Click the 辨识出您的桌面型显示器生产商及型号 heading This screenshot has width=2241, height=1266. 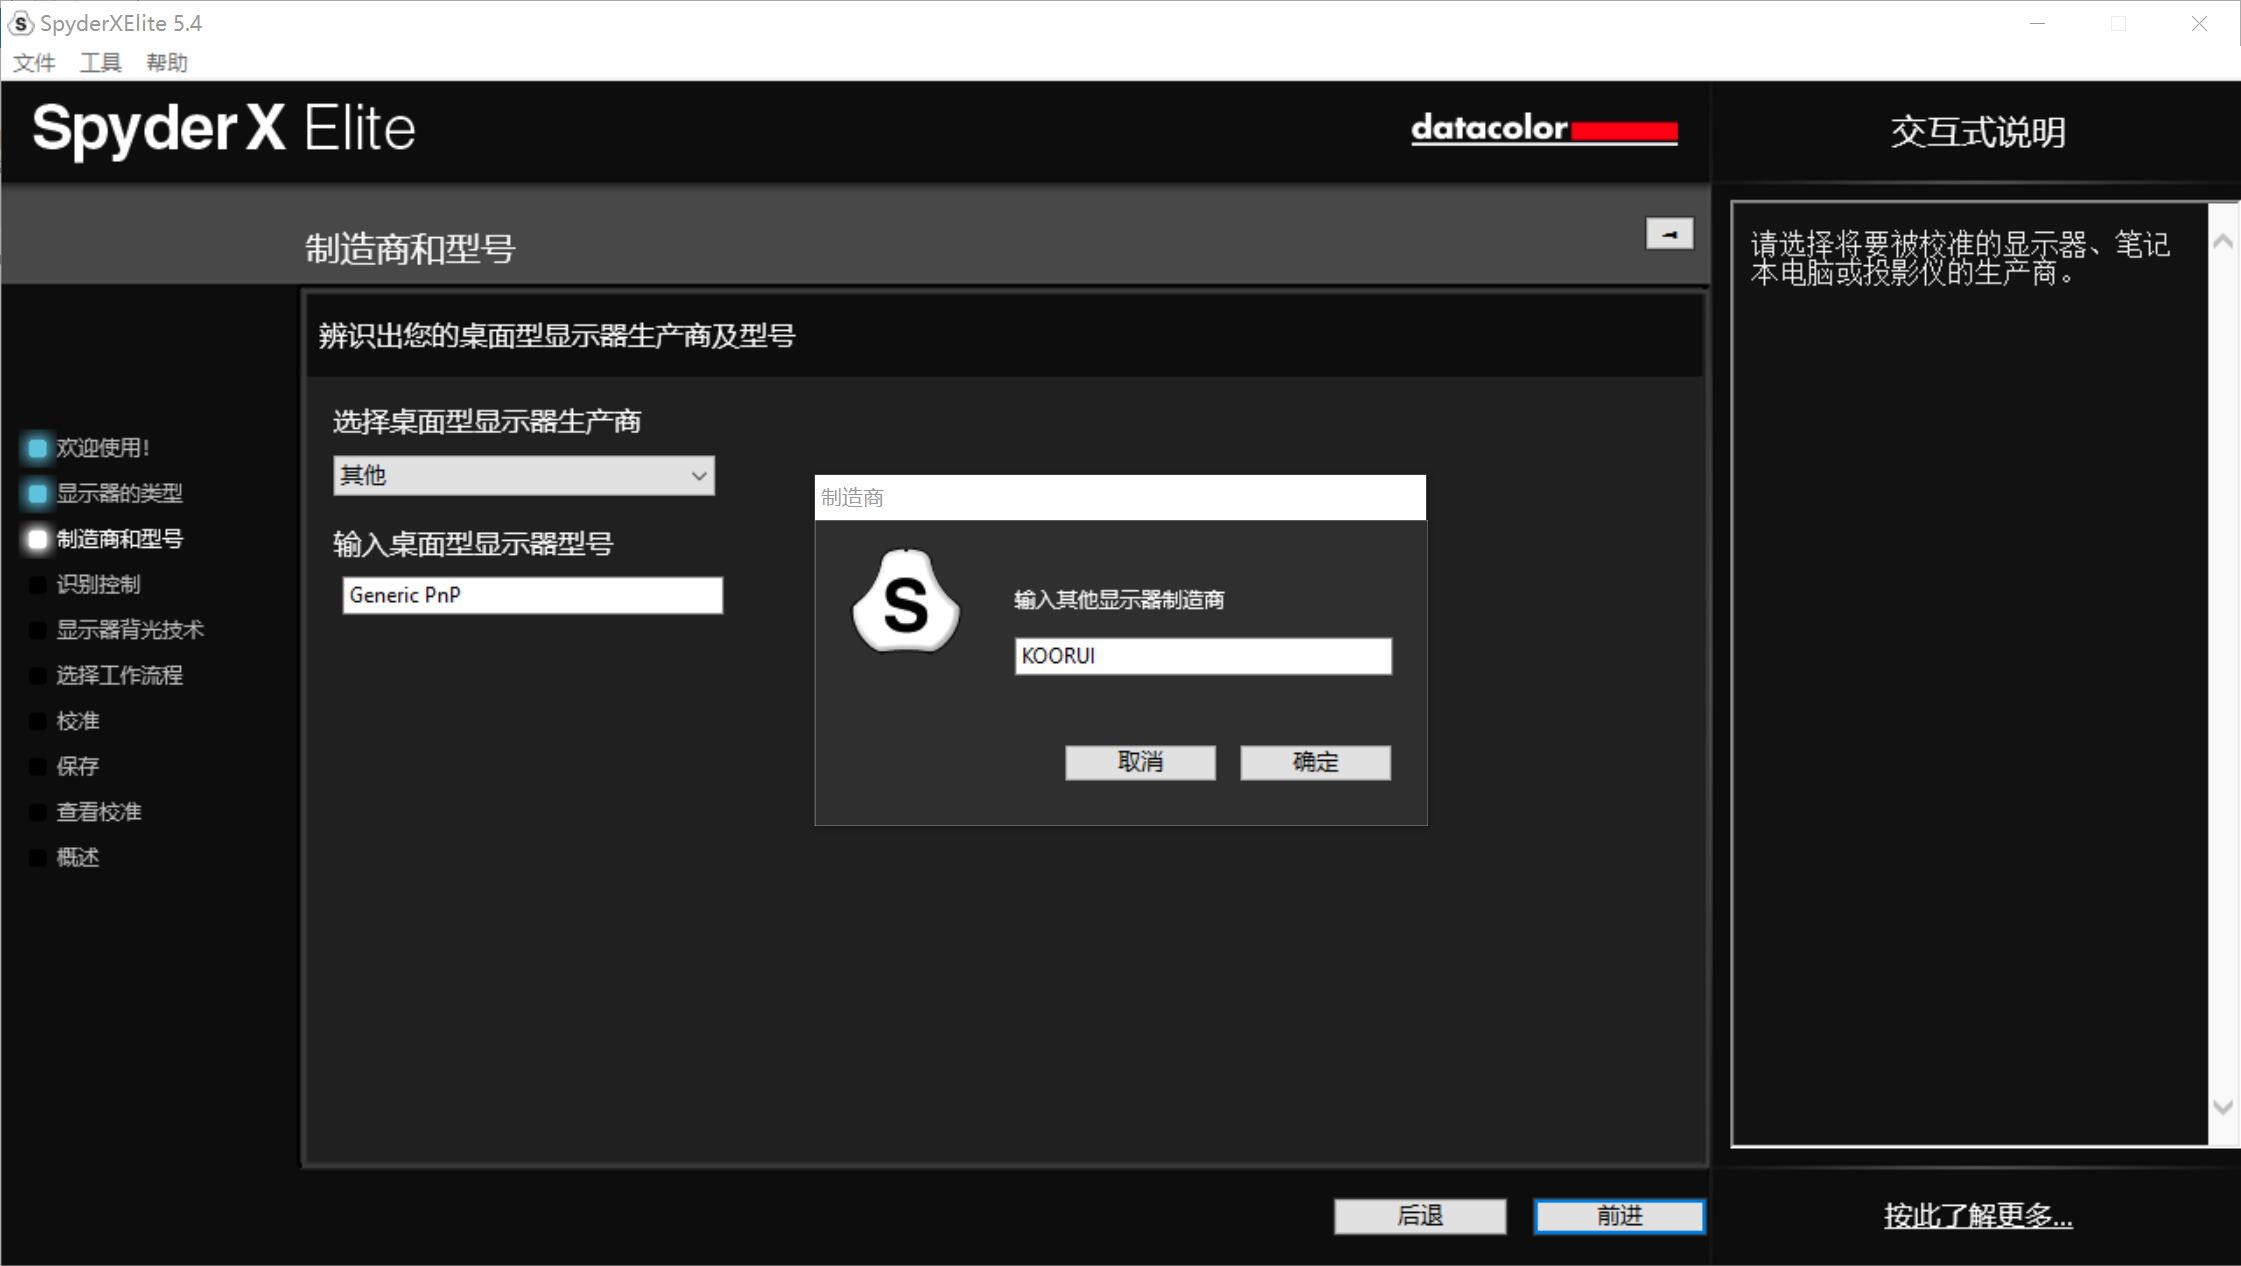pyautogui.click(x=557, y=336)
